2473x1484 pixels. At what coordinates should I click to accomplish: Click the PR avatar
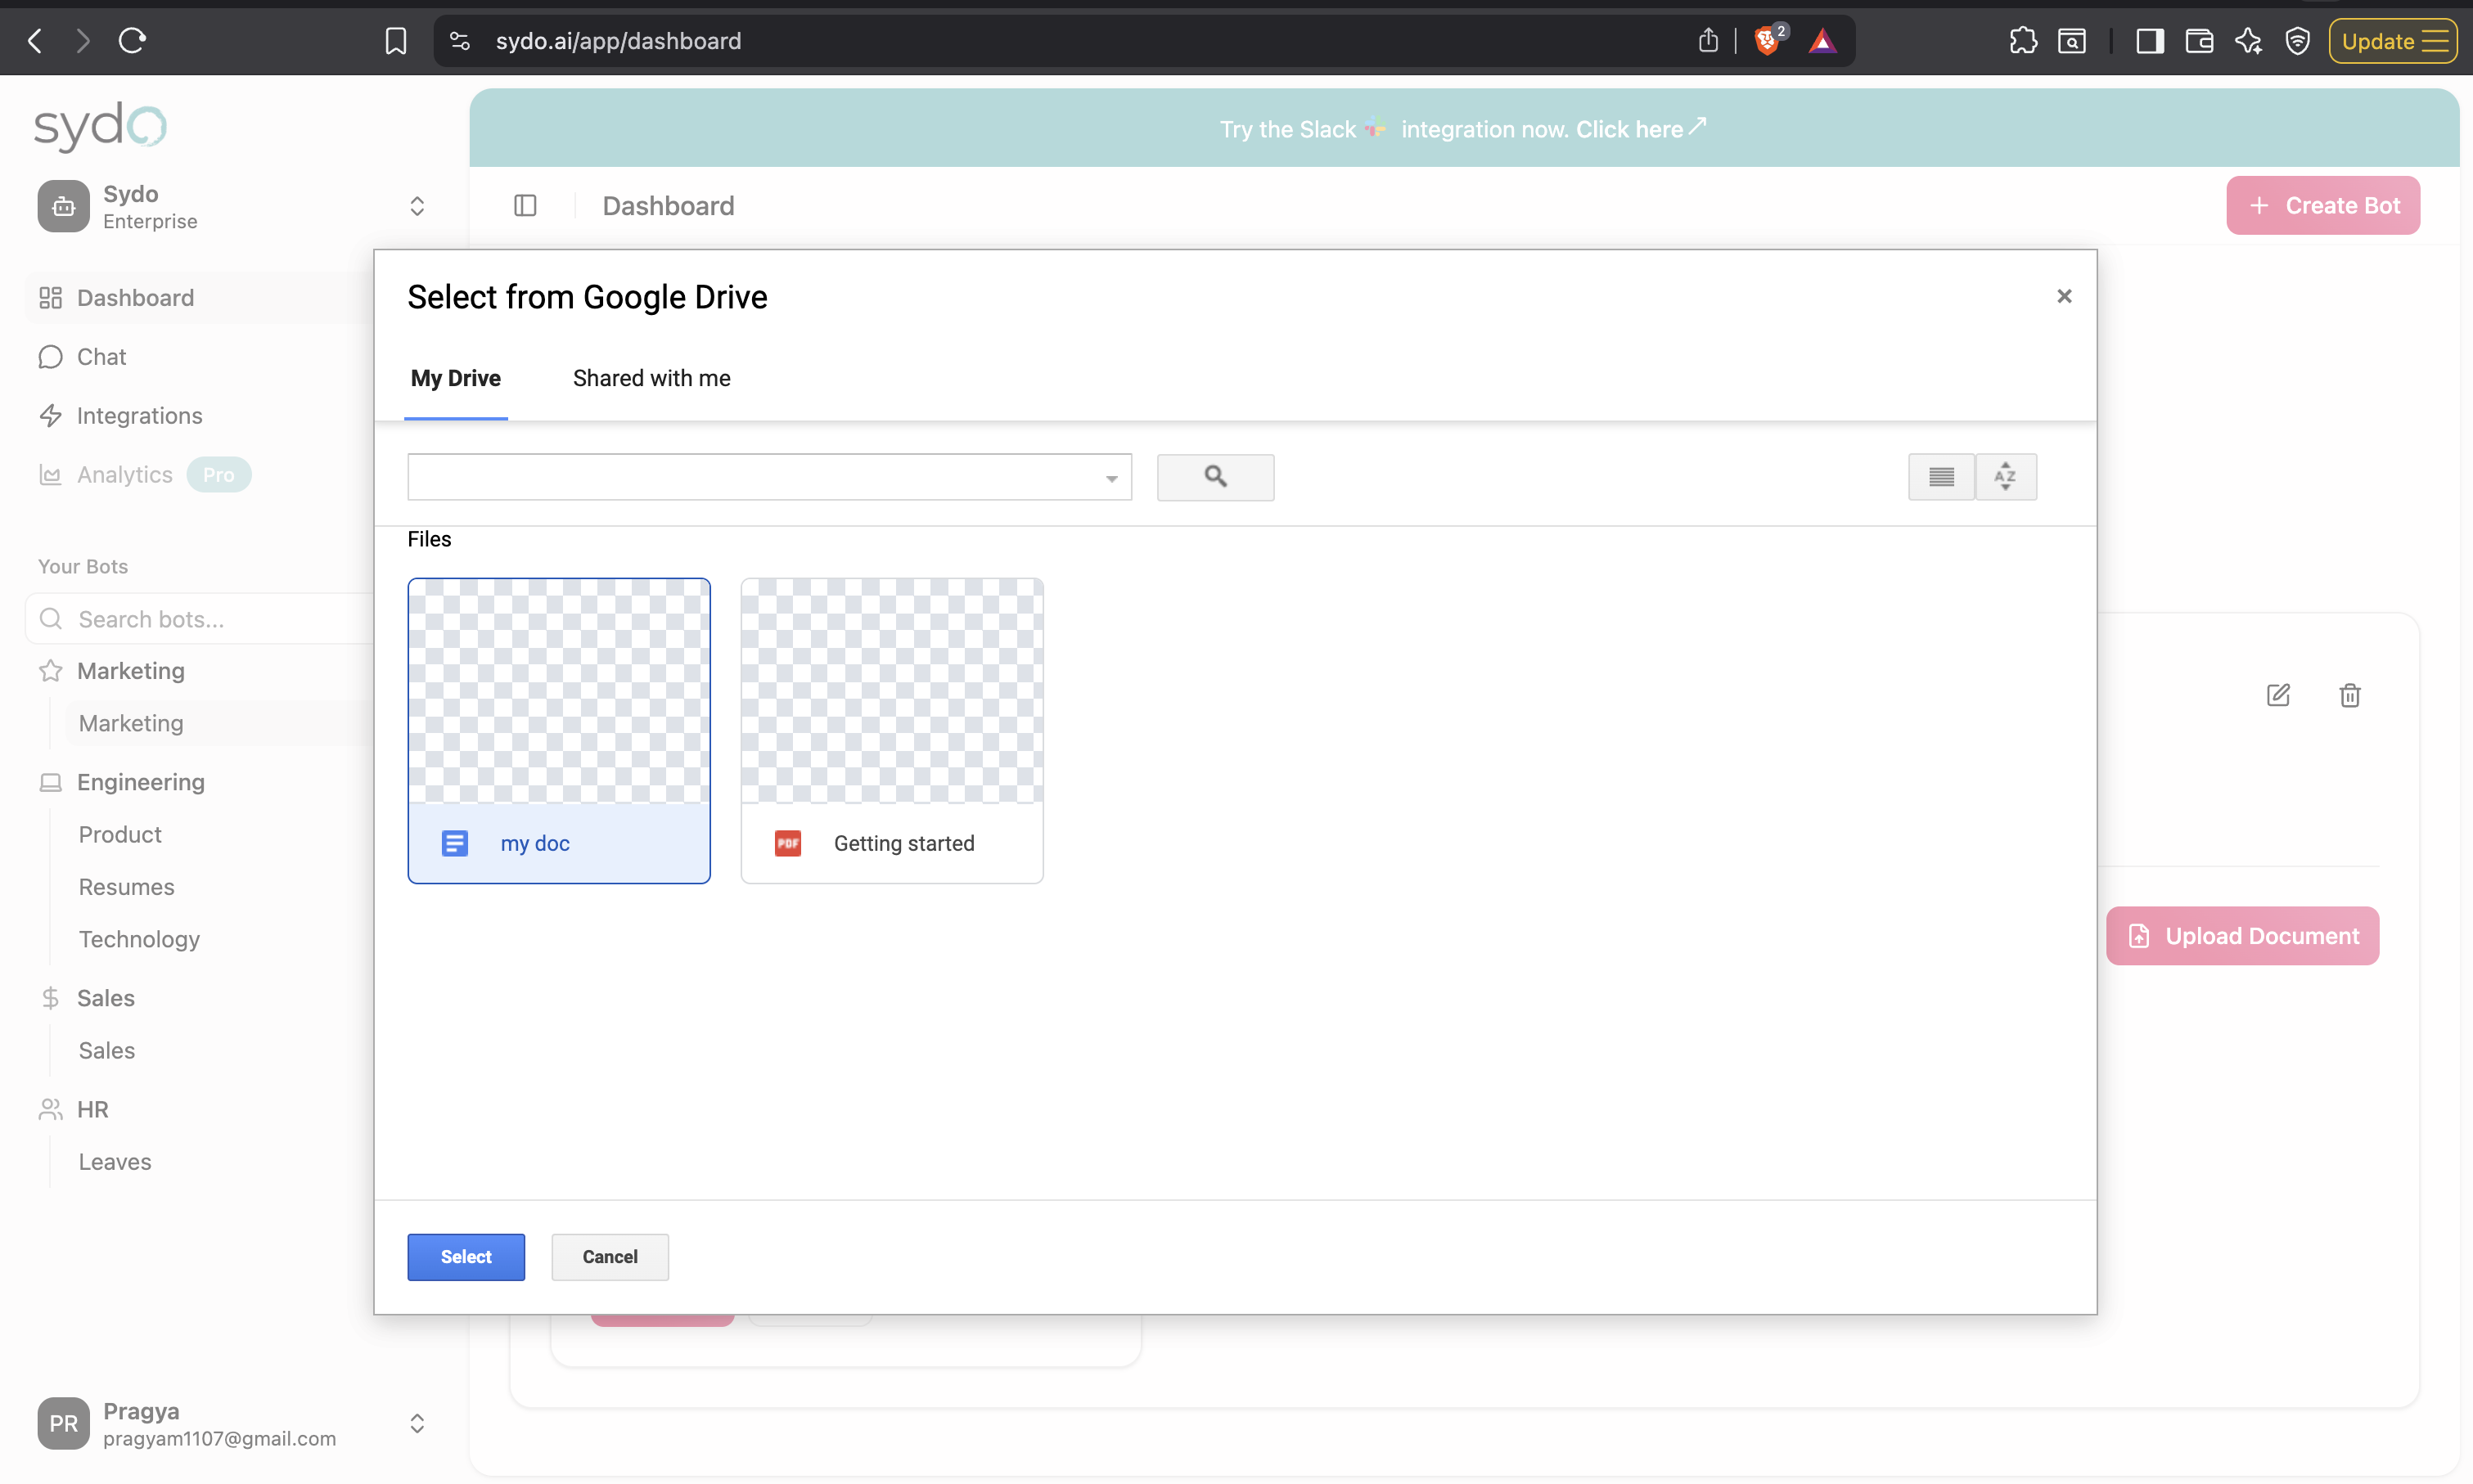click(x=63, y=1423)
